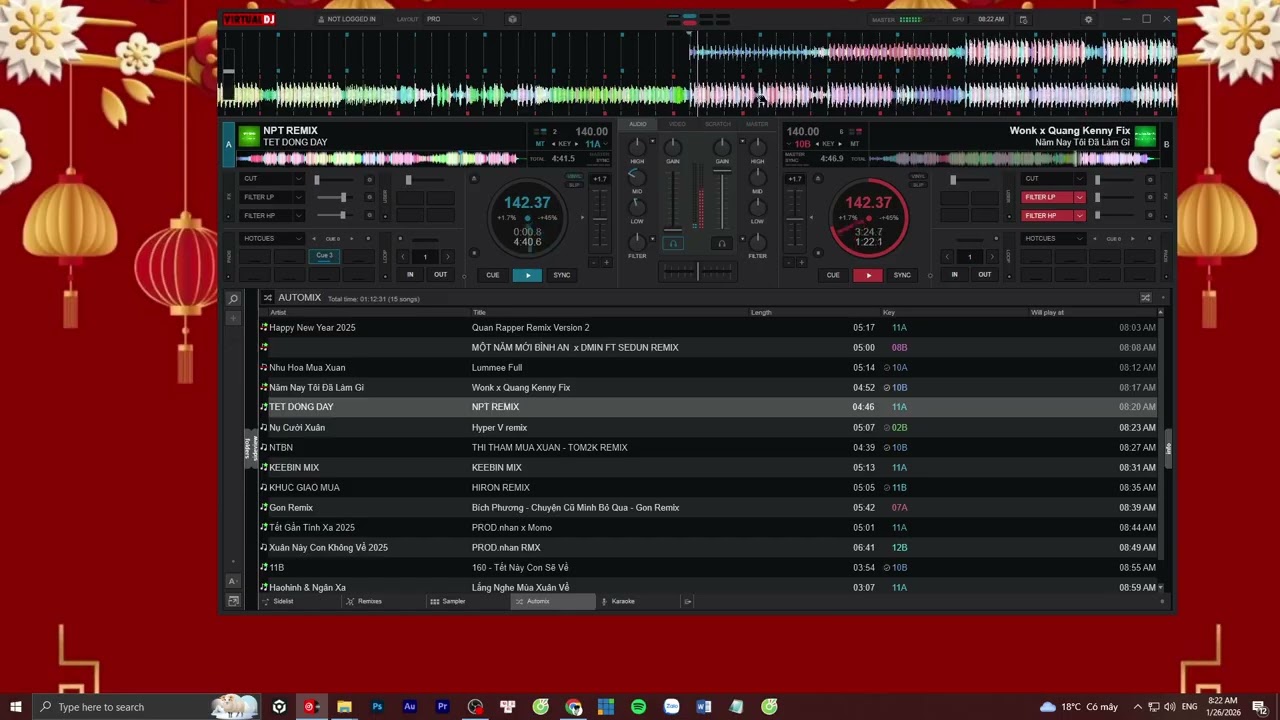Toggle deck B headphone cue button
The width and height of the screenshot is (1280, 720).
[721, 243]
